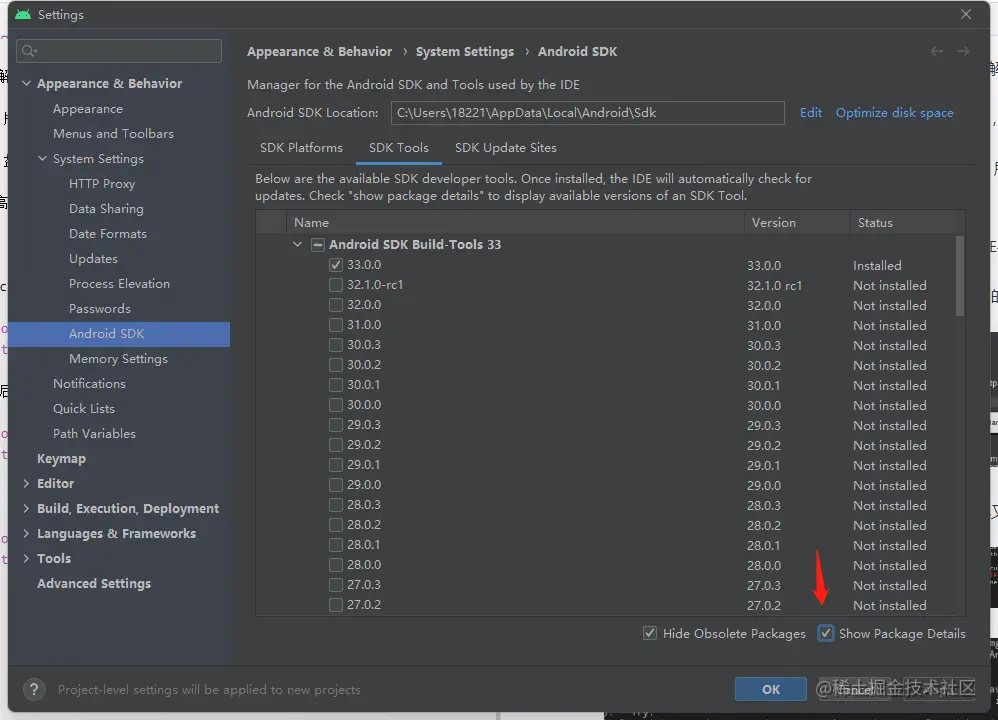Screen dimensions: 998x720
Task: Select the 29.0.1 row name
Action: pos(363,465)
